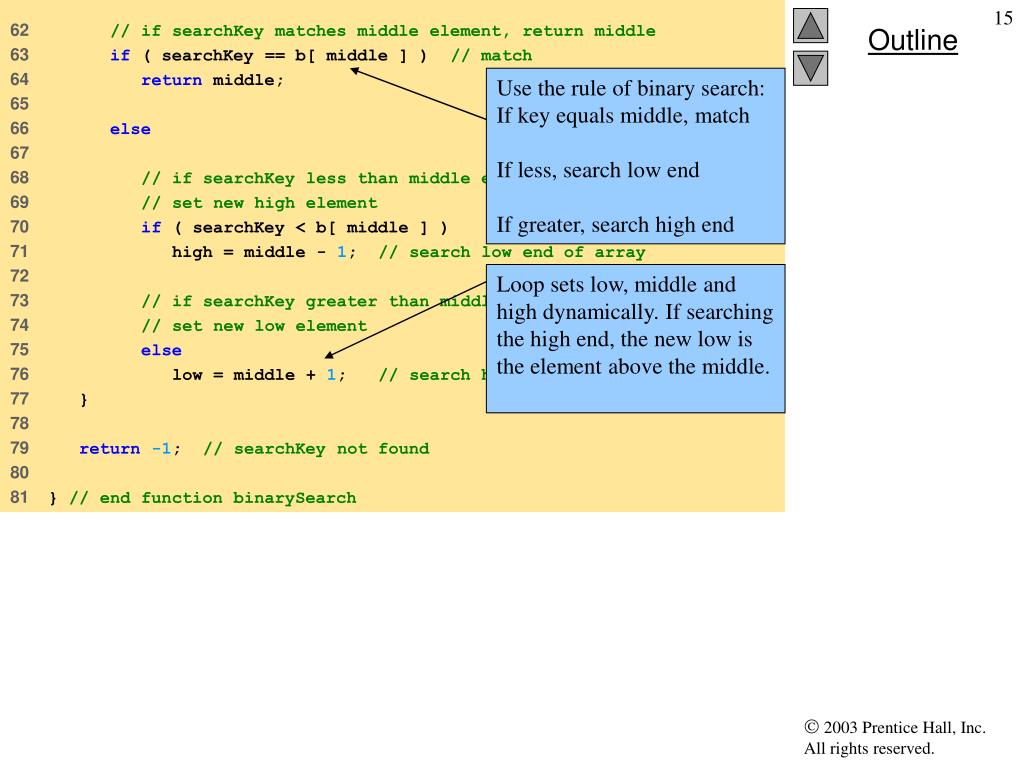This screenshot has height=768, width=1024.
Task: Click 'return -1;' statement
Action: 130,449
